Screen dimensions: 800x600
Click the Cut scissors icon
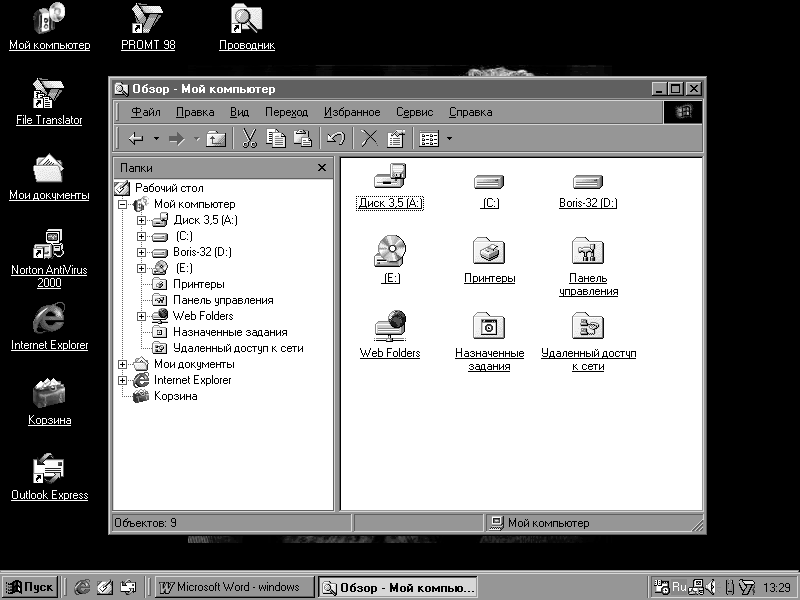(249, 138)
